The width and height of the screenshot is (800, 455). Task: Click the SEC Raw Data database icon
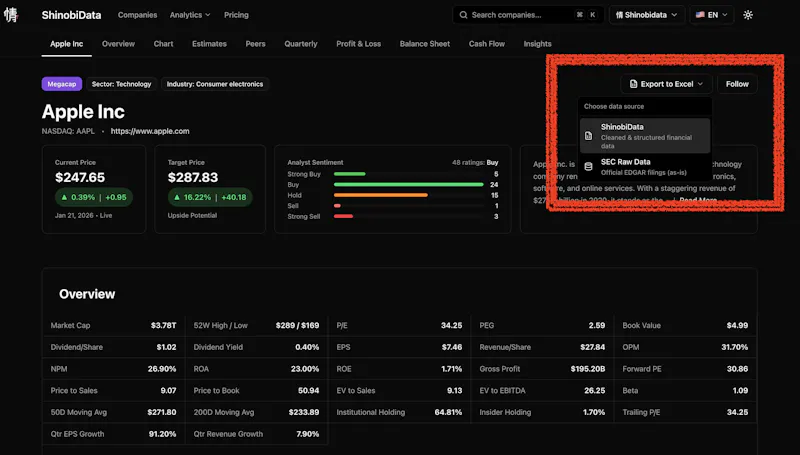pos(588,166)
